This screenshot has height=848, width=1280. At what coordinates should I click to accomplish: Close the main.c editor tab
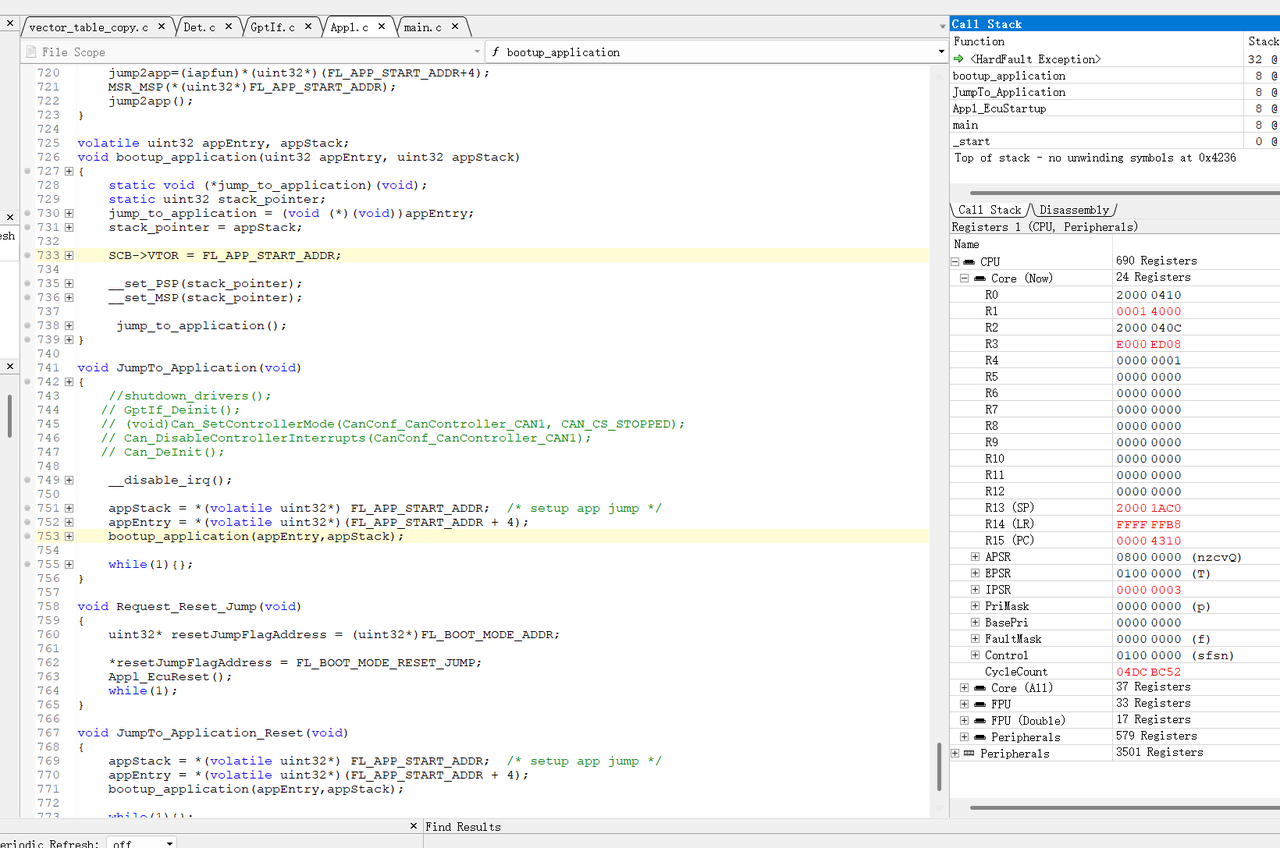click(x=456, y=27)
